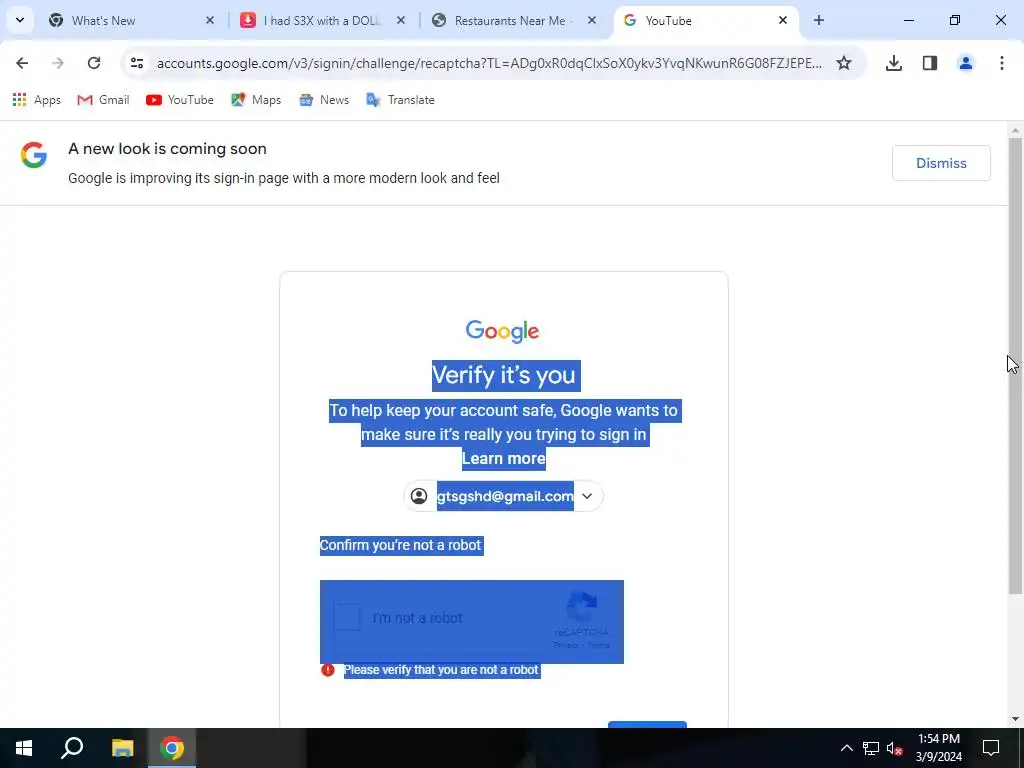The width and height of the screenshot is (1024, 768).
Task: Switch to the What's New tab
Action: point(133,20)
